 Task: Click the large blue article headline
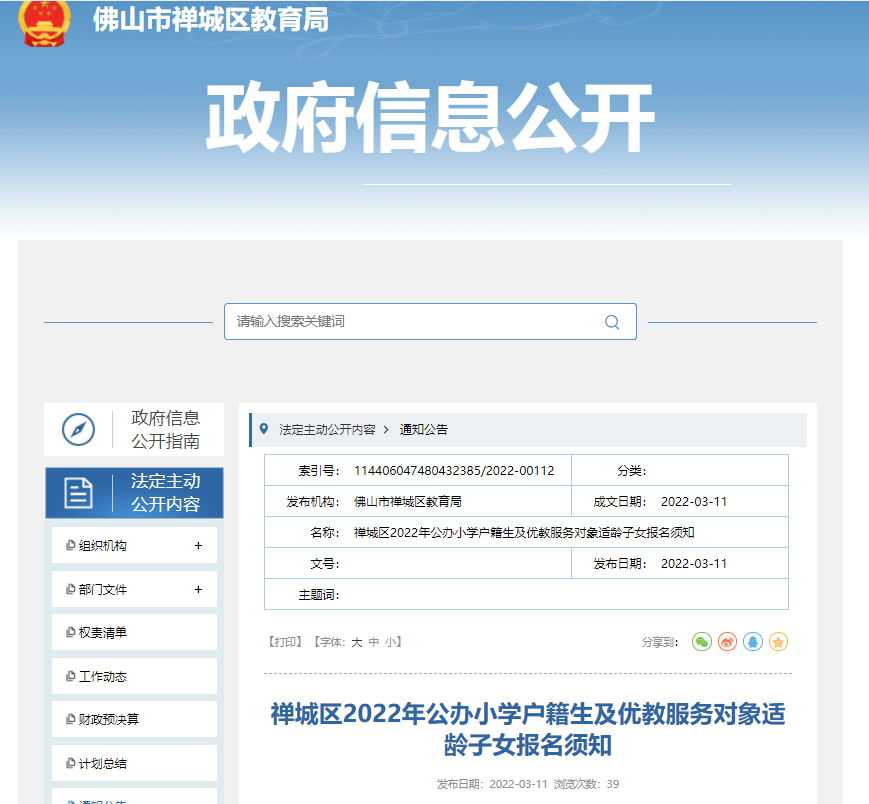point(528,729)
